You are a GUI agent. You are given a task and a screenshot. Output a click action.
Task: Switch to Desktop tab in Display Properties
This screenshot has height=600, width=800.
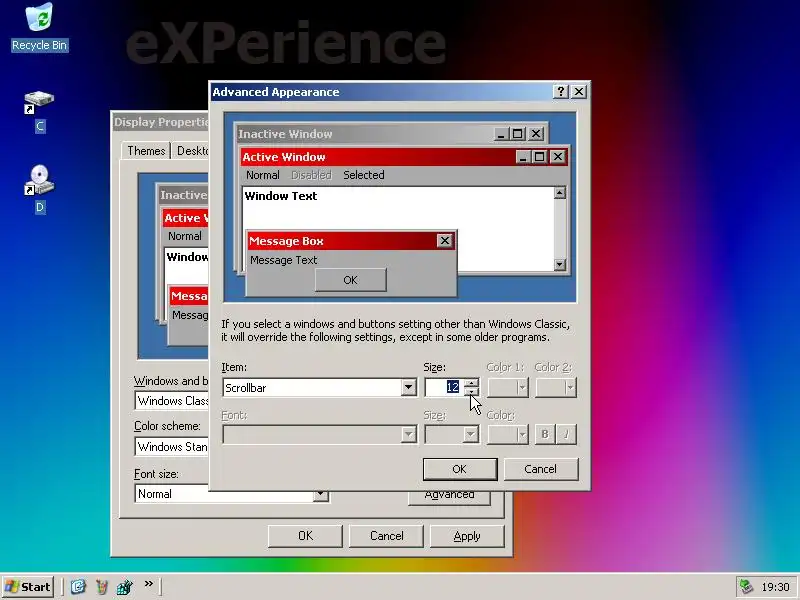click(191, 151)
